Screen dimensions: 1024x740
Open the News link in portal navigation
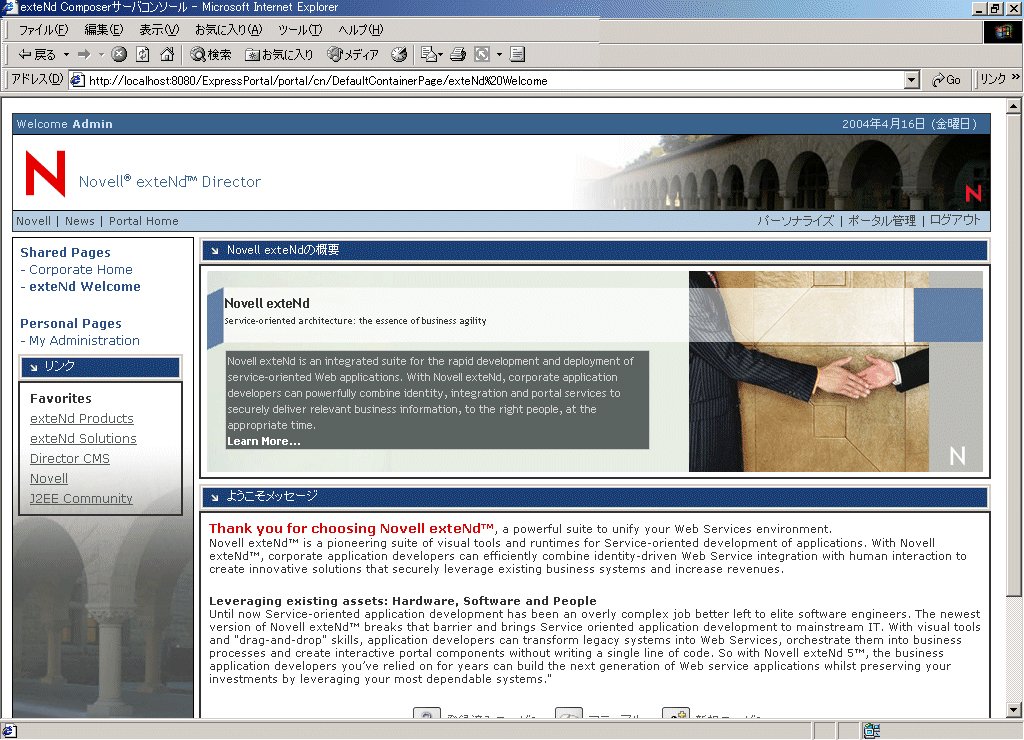(80, 221)
